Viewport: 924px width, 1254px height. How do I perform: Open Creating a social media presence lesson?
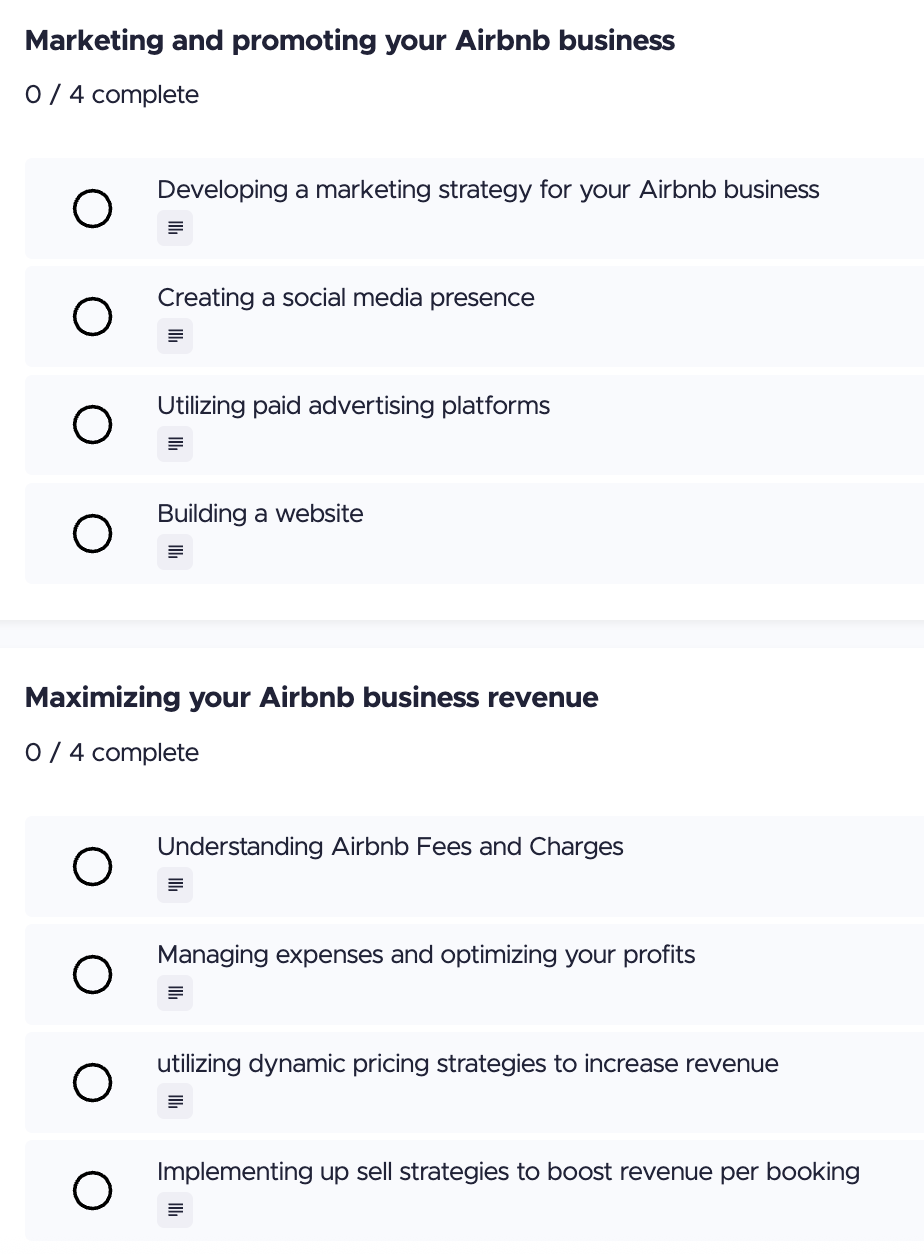345,298
